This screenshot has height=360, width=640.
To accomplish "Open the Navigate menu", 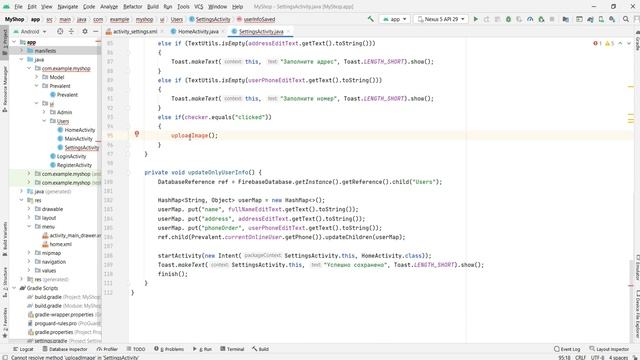I will (x=67, y=7).
